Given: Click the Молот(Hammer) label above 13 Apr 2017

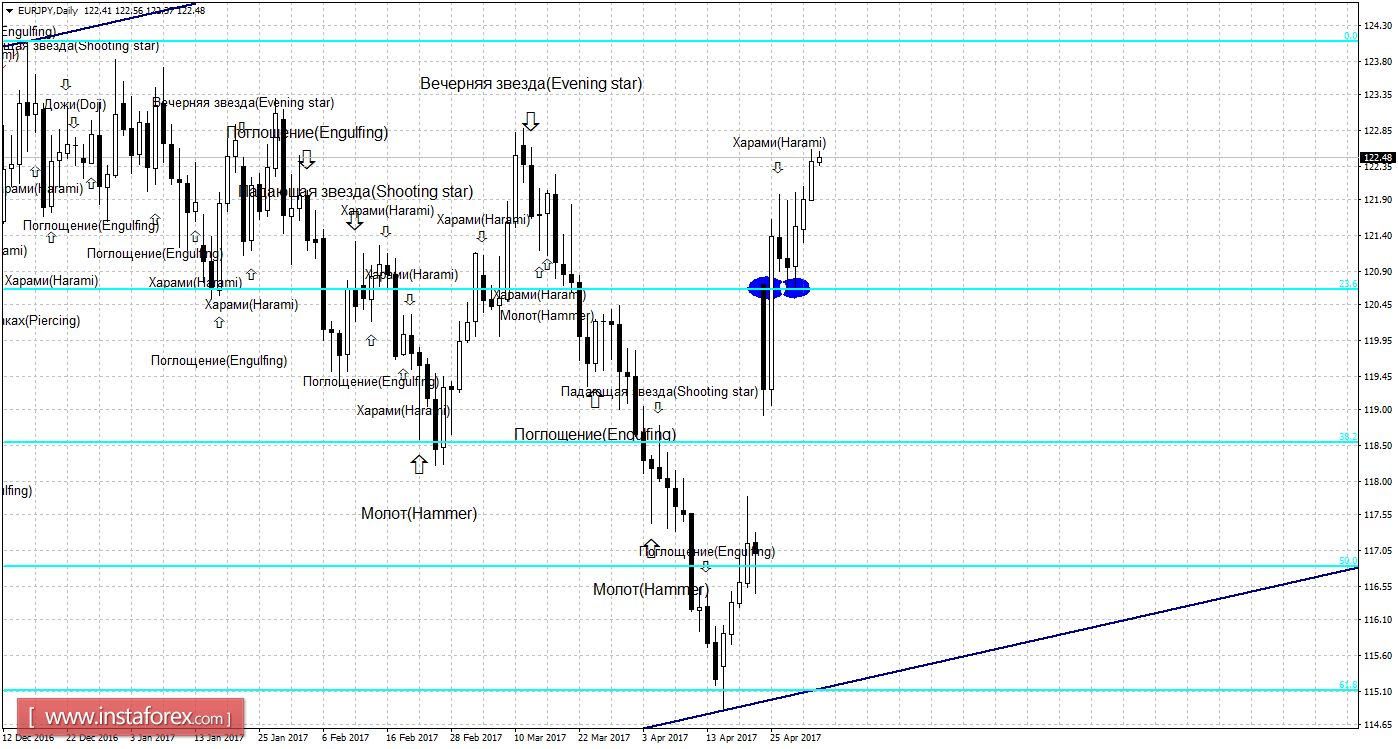Looking at the screenshot, I should point(651,589).
